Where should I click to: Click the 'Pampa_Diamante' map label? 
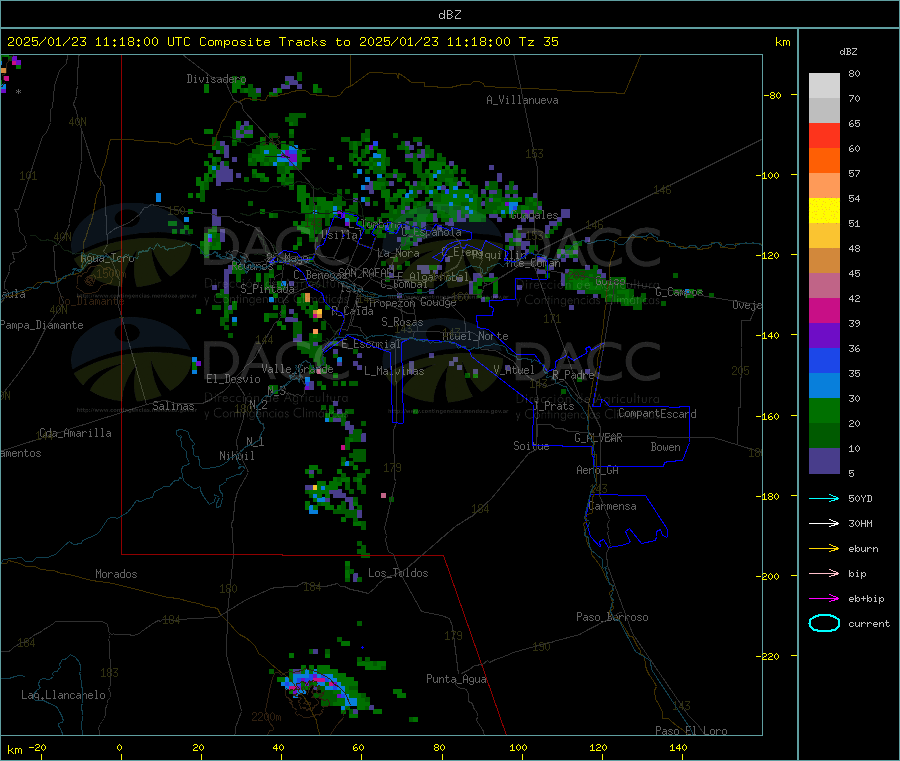pos(41,325)
